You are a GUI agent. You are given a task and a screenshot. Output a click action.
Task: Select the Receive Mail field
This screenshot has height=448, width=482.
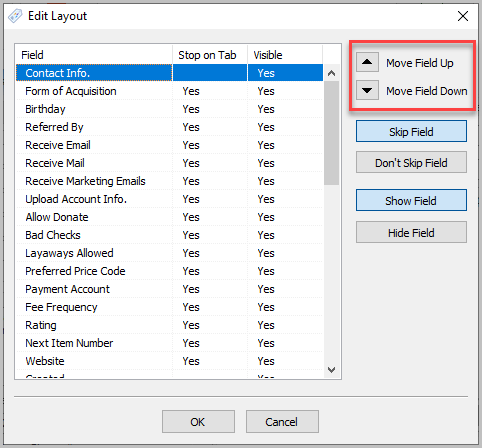pos(169,163)
